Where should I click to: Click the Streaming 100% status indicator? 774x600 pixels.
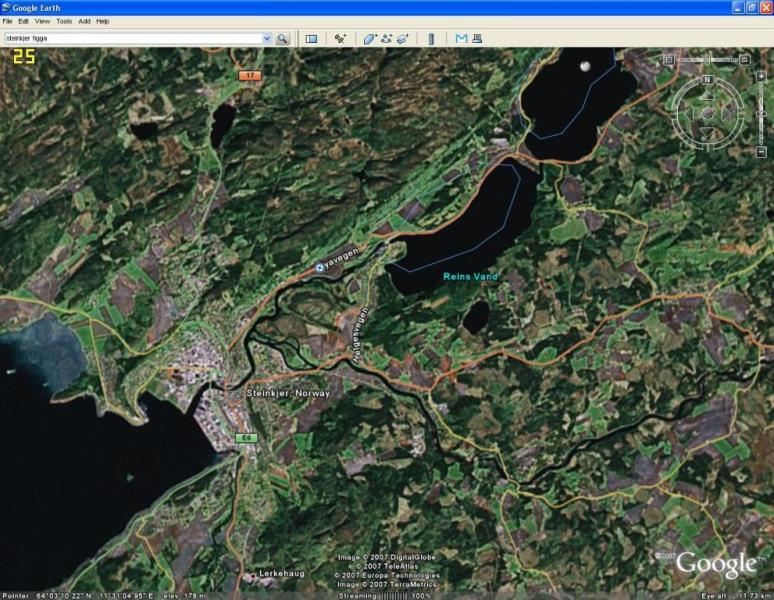pyautogui.click(x=385, y=596)
